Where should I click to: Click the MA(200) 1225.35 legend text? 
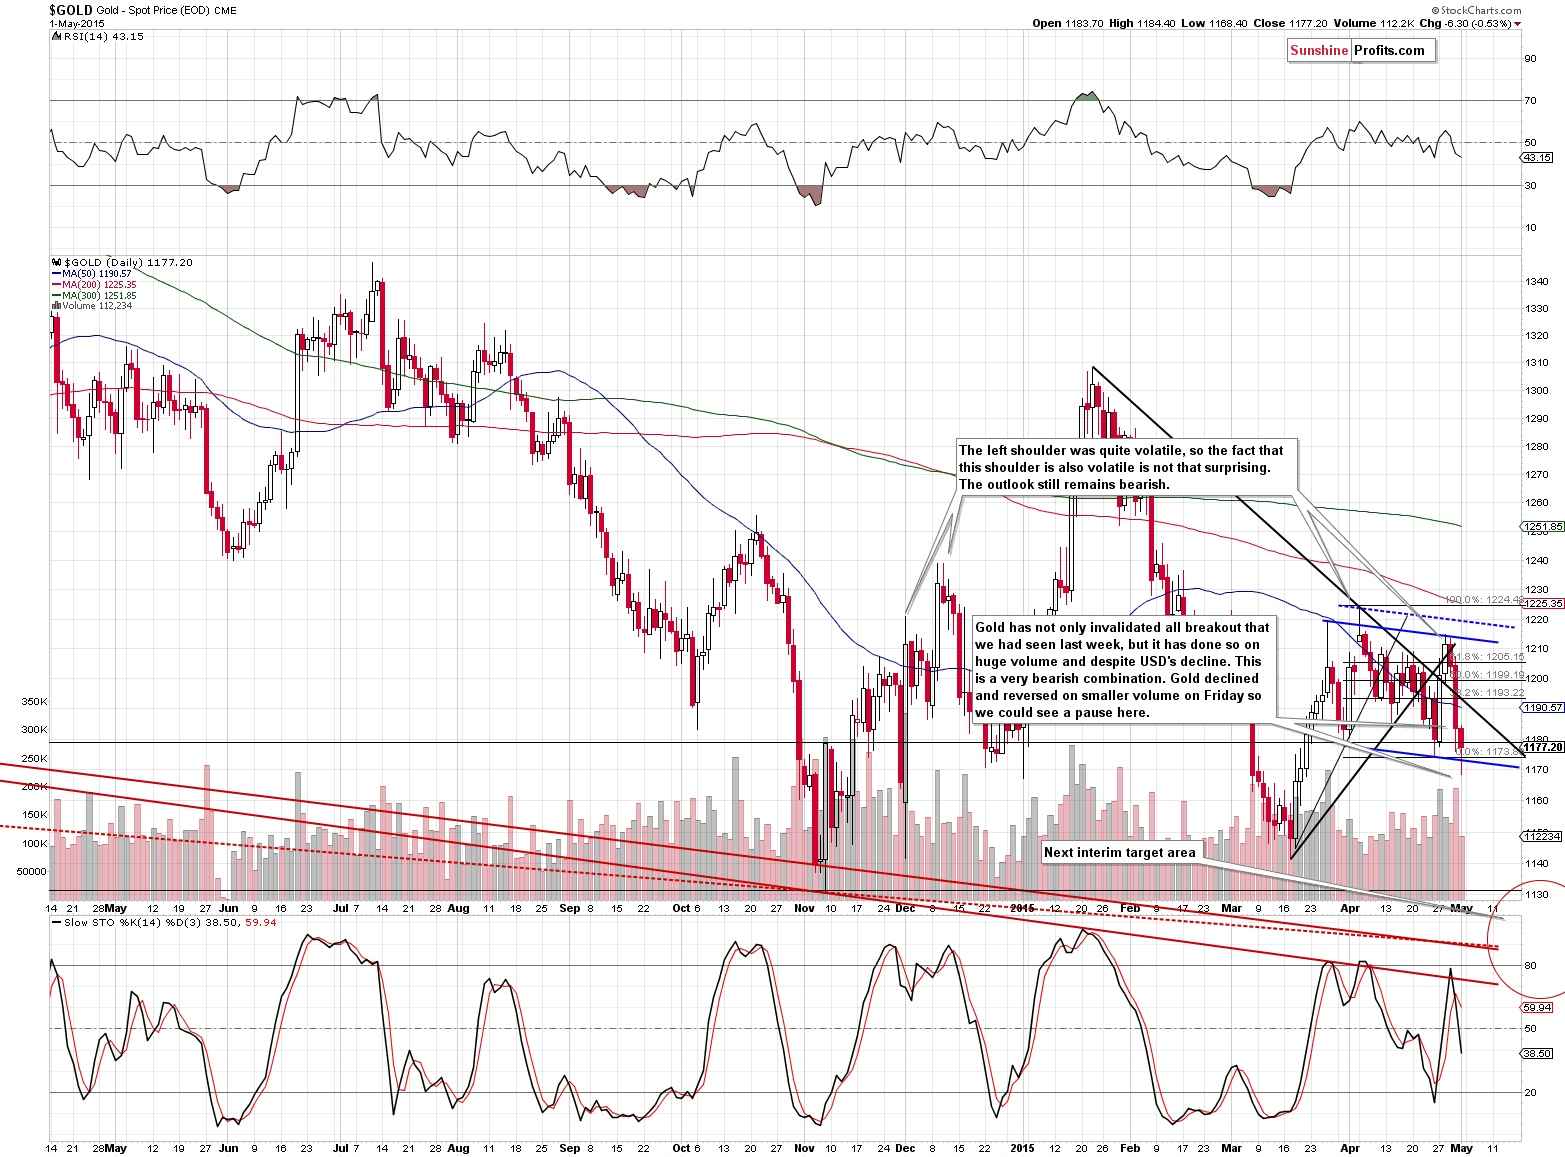click(100, 285)
